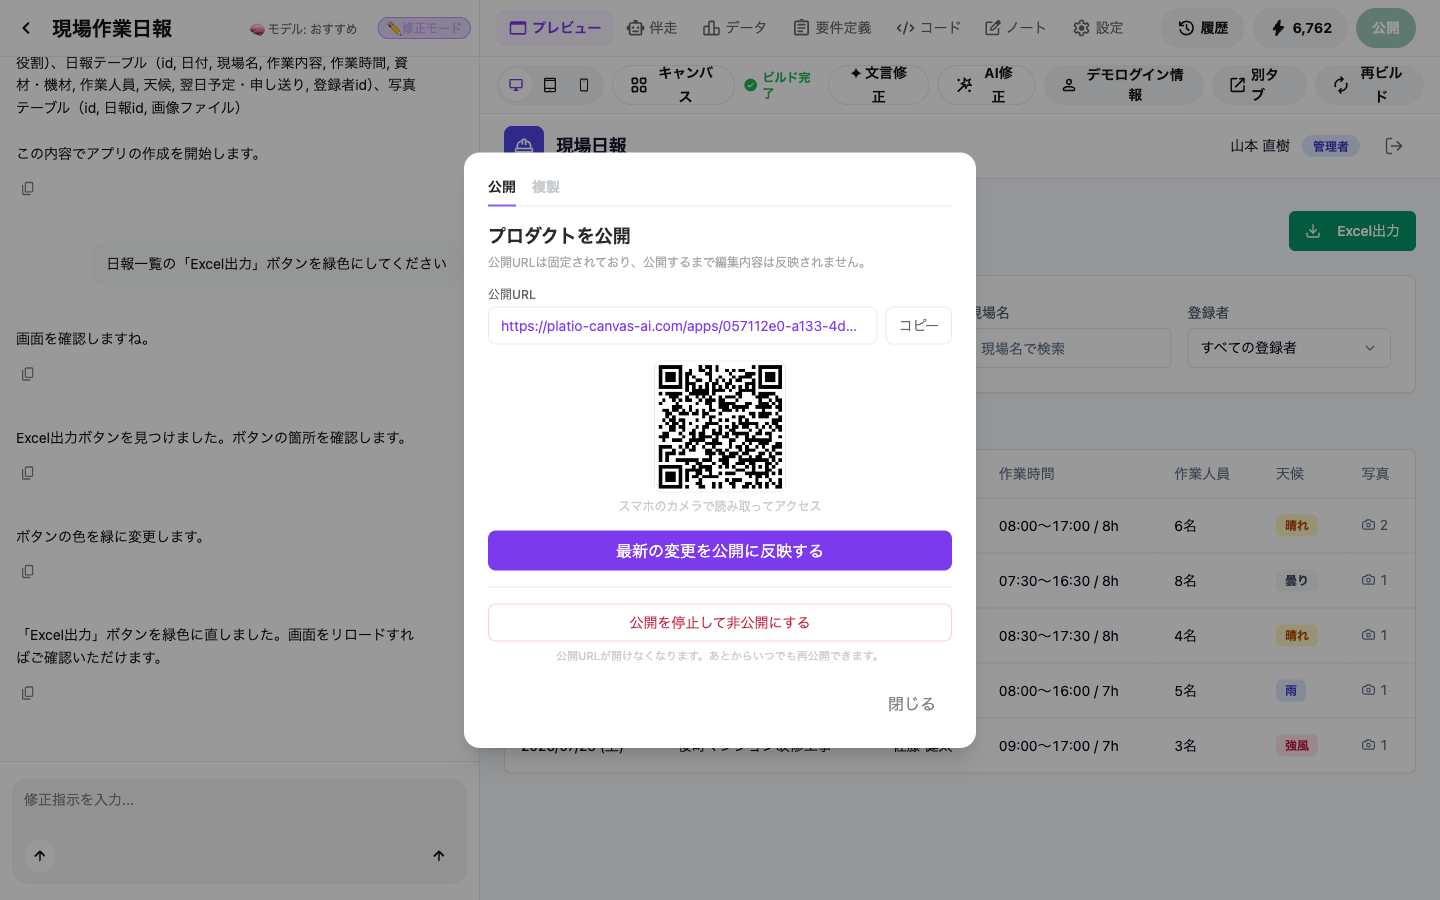Select the 要件定義 tab

tap(832, 28)
